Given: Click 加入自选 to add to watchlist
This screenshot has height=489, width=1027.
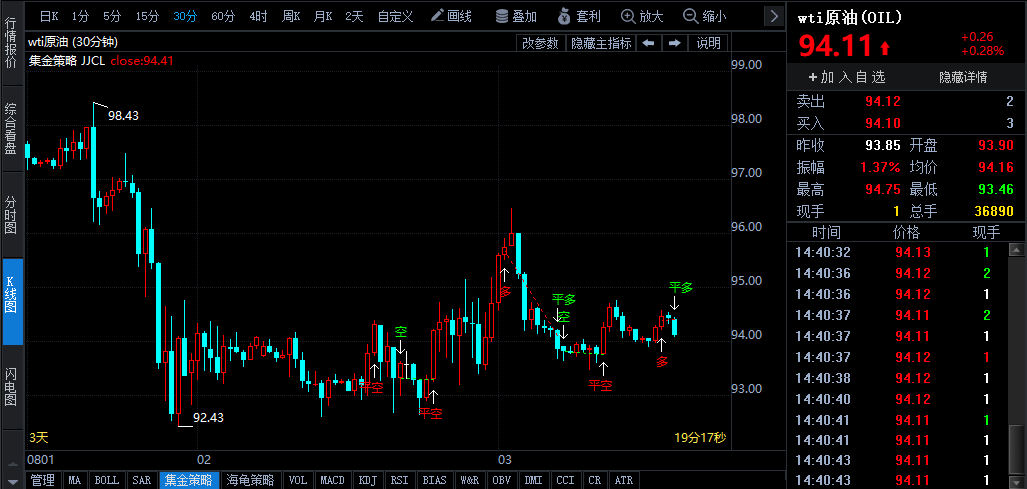Looking at the screenshot, I should tap(847, 78).
